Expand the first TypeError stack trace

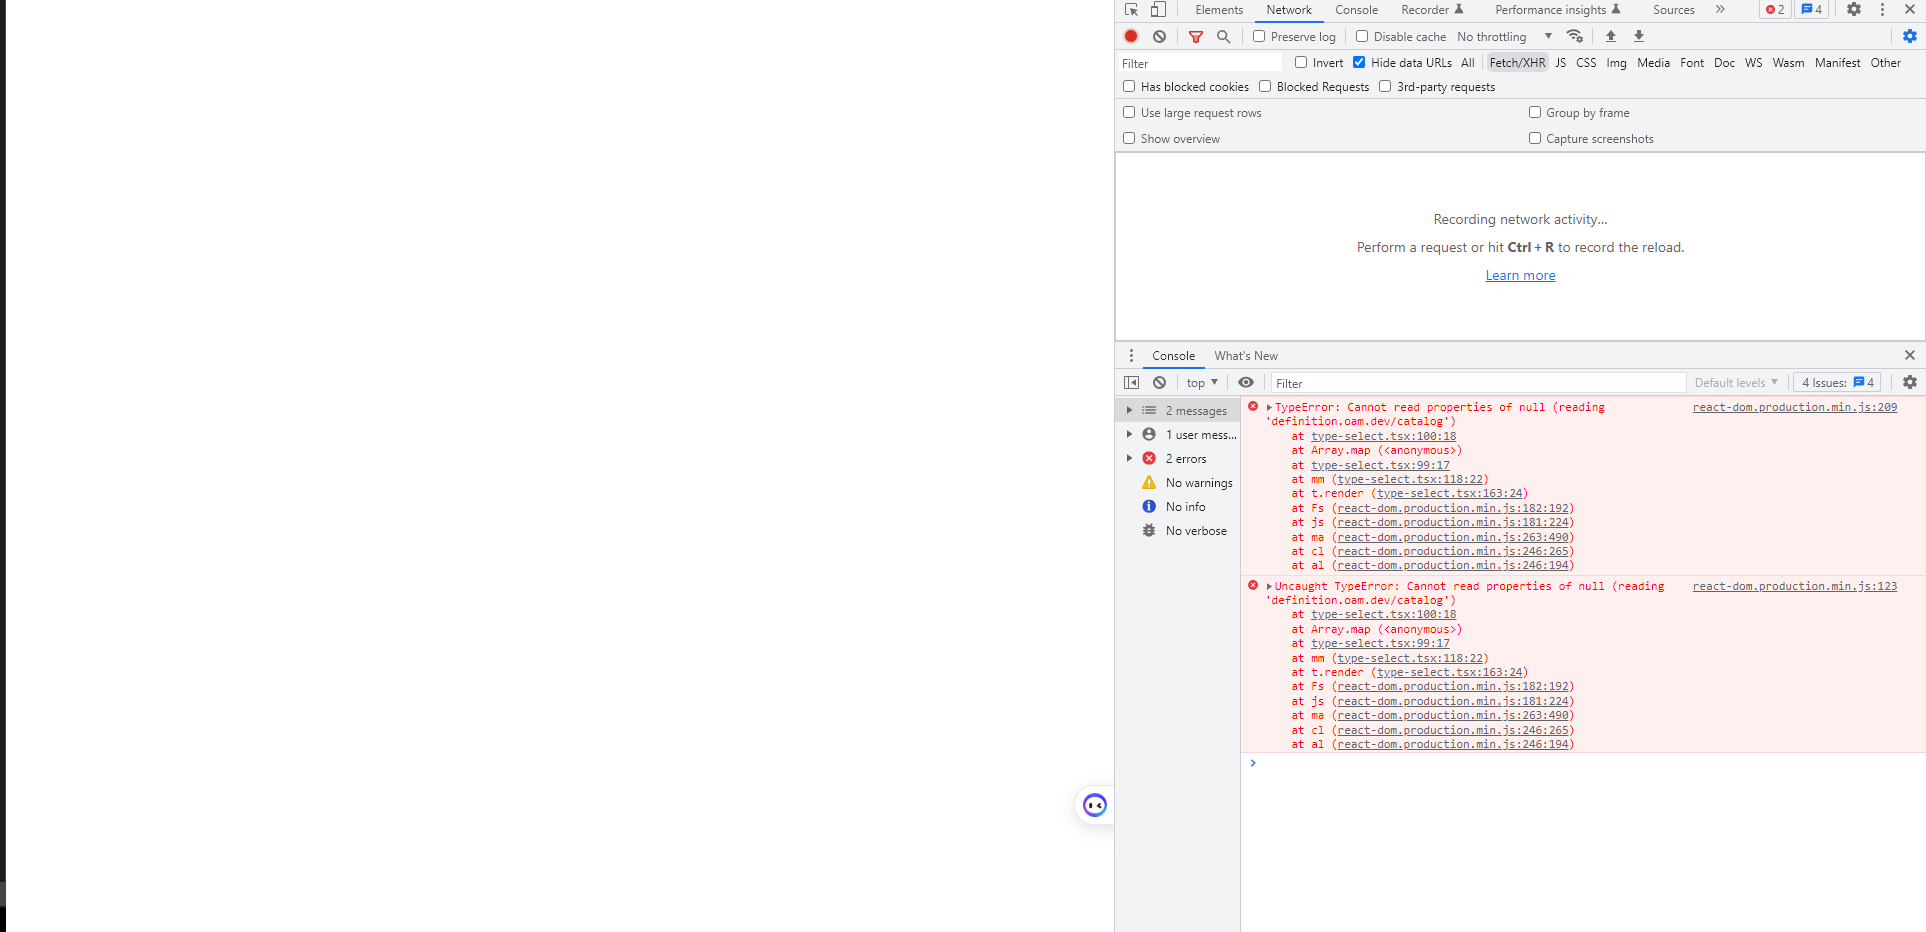click(1268, 407)
